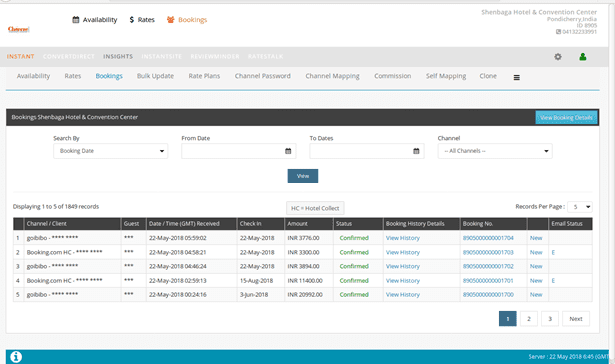Open booking number 8905000000001701
The height and width of the screenshot is (364, 615).
(488, 280)
